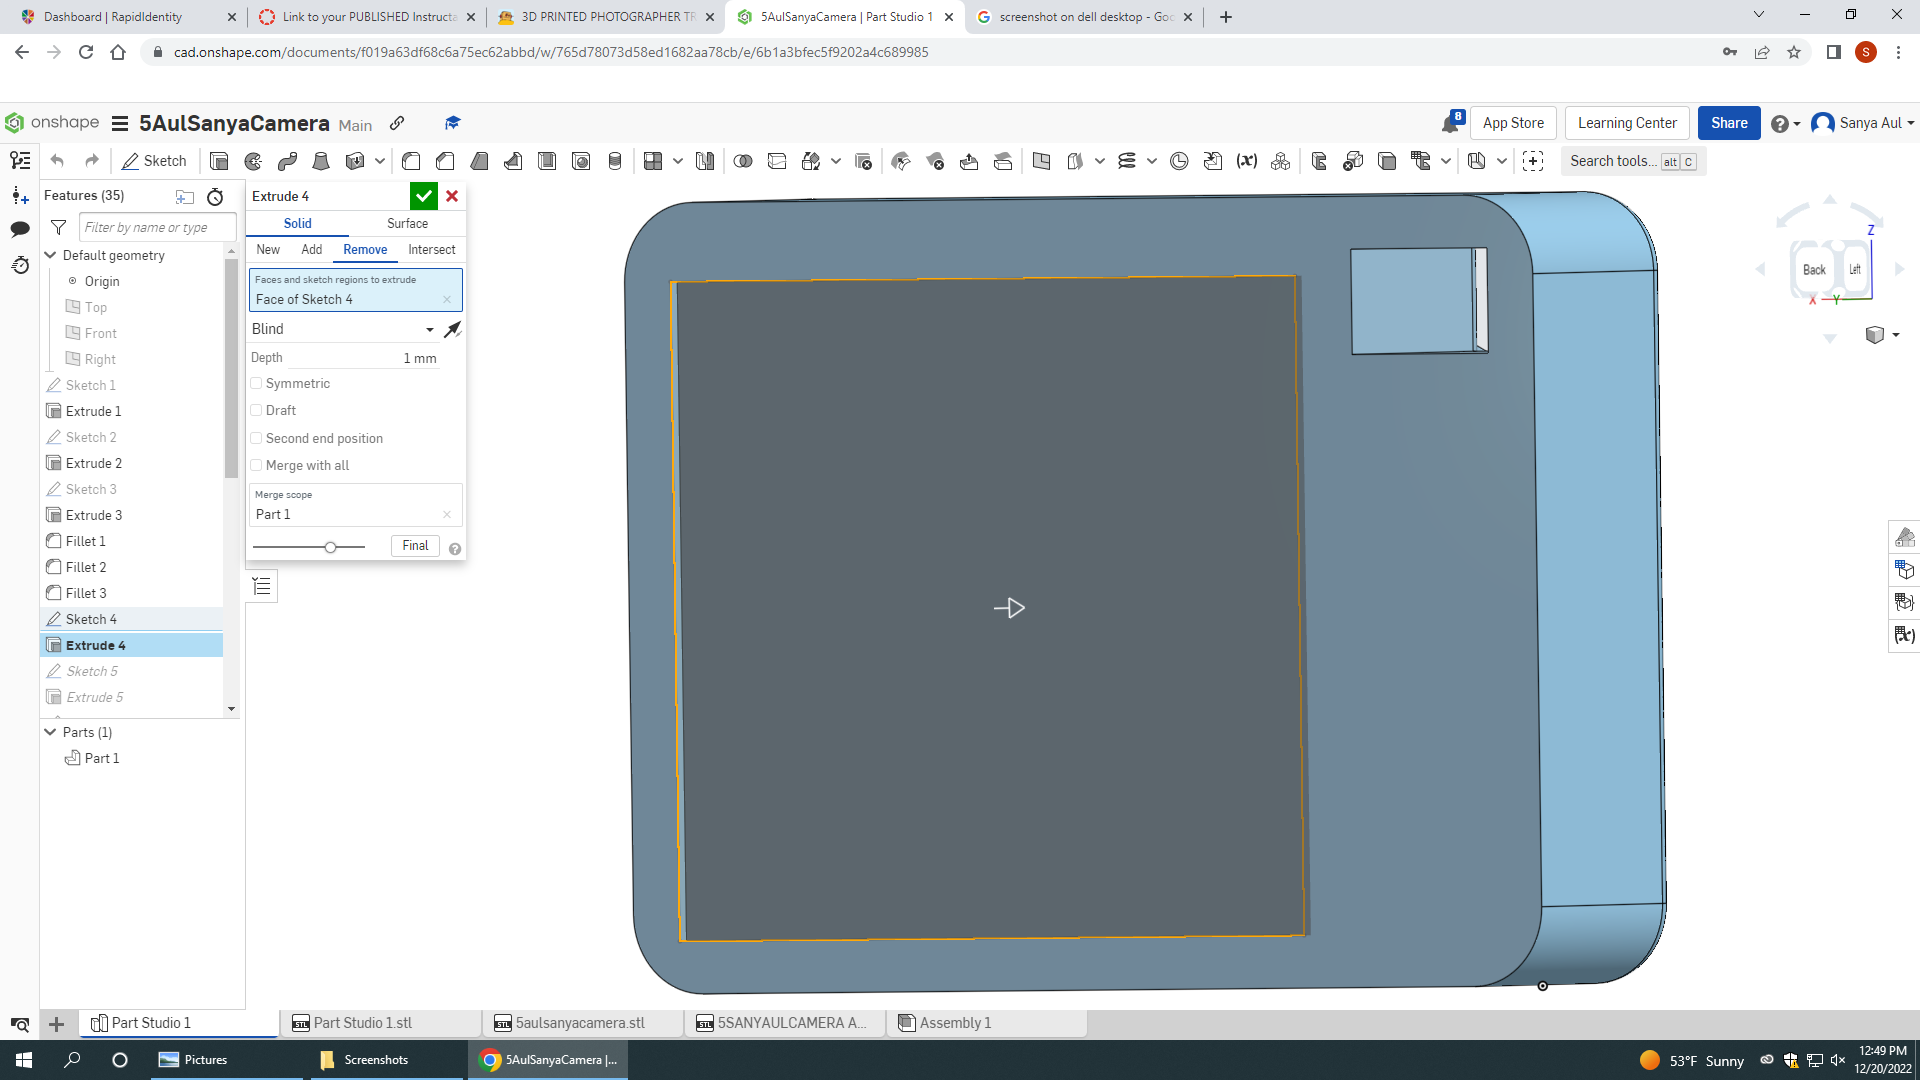The height and width of the screenshot is (1080, 1920).
Task: Click the Final button
Action: pos(415,546)
